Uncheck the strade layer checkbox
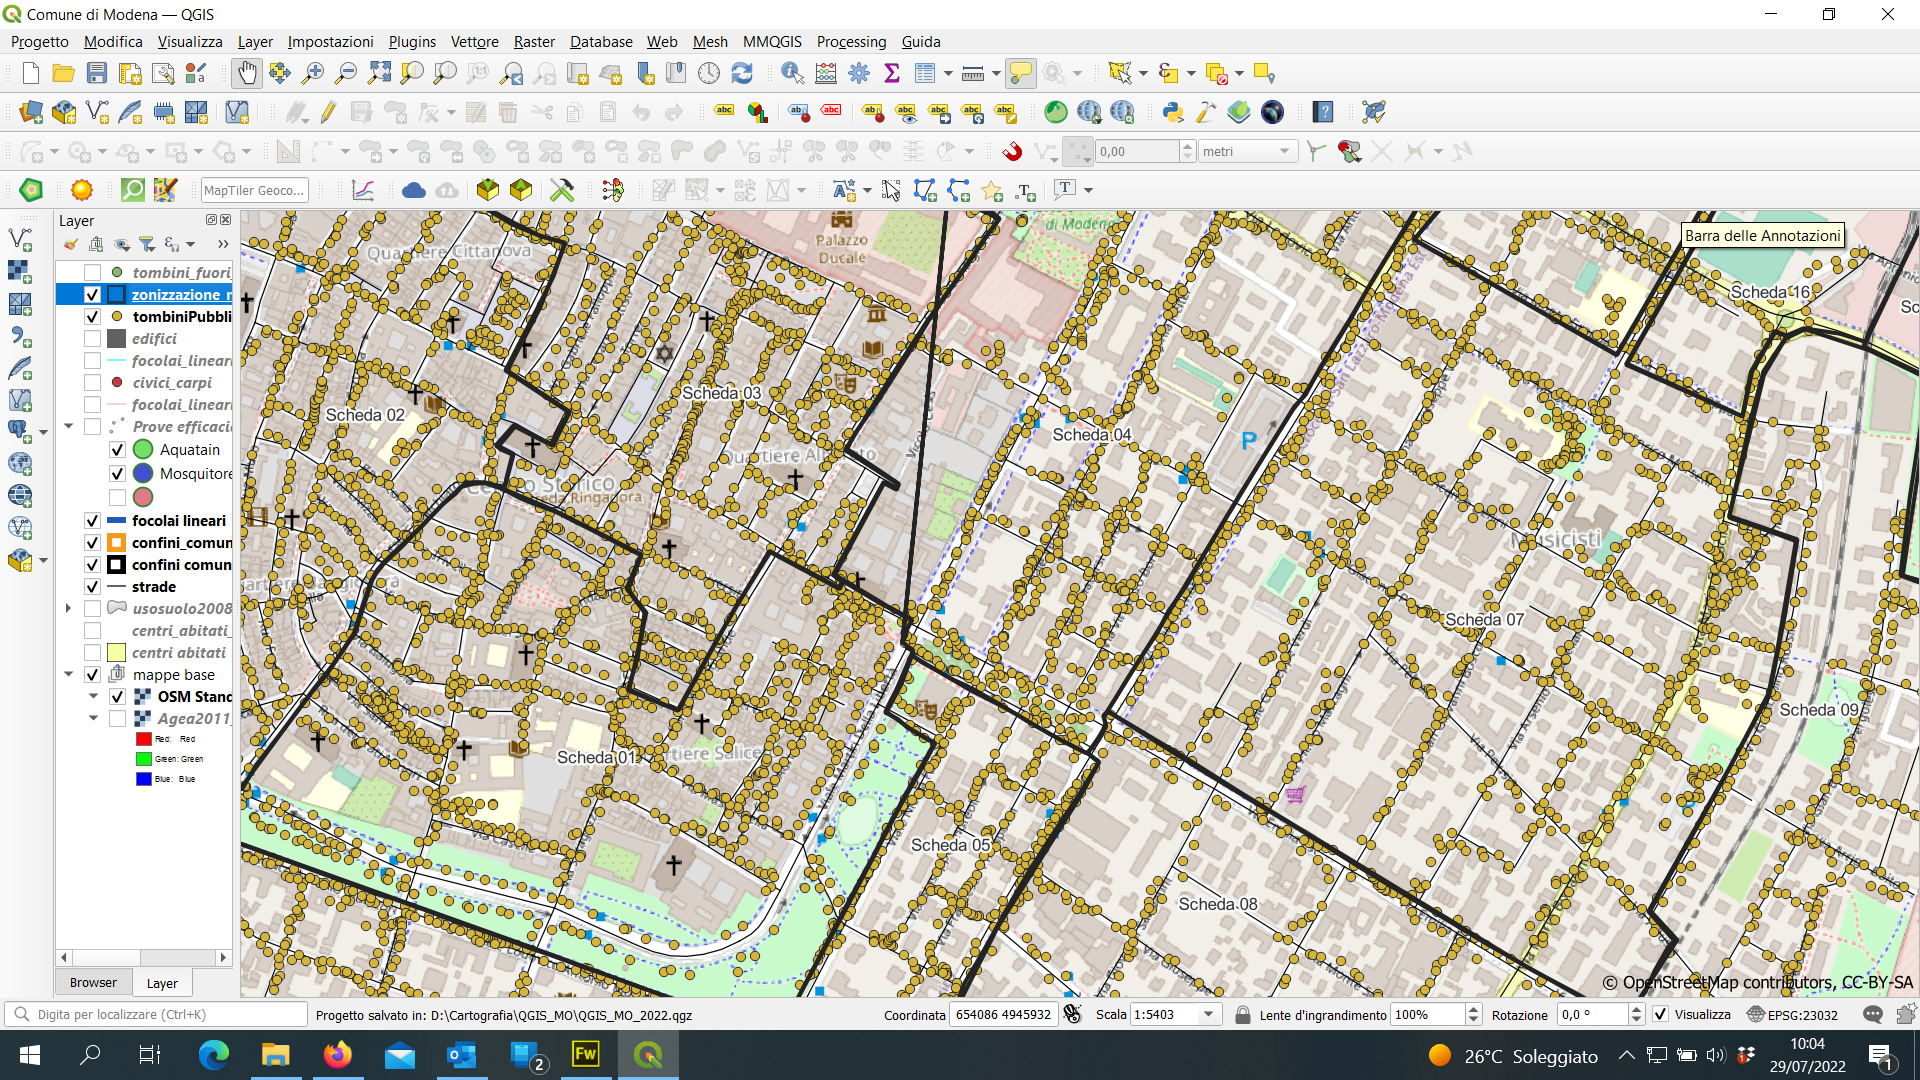The image size is (1920, 1080). [x=93, y=586]
